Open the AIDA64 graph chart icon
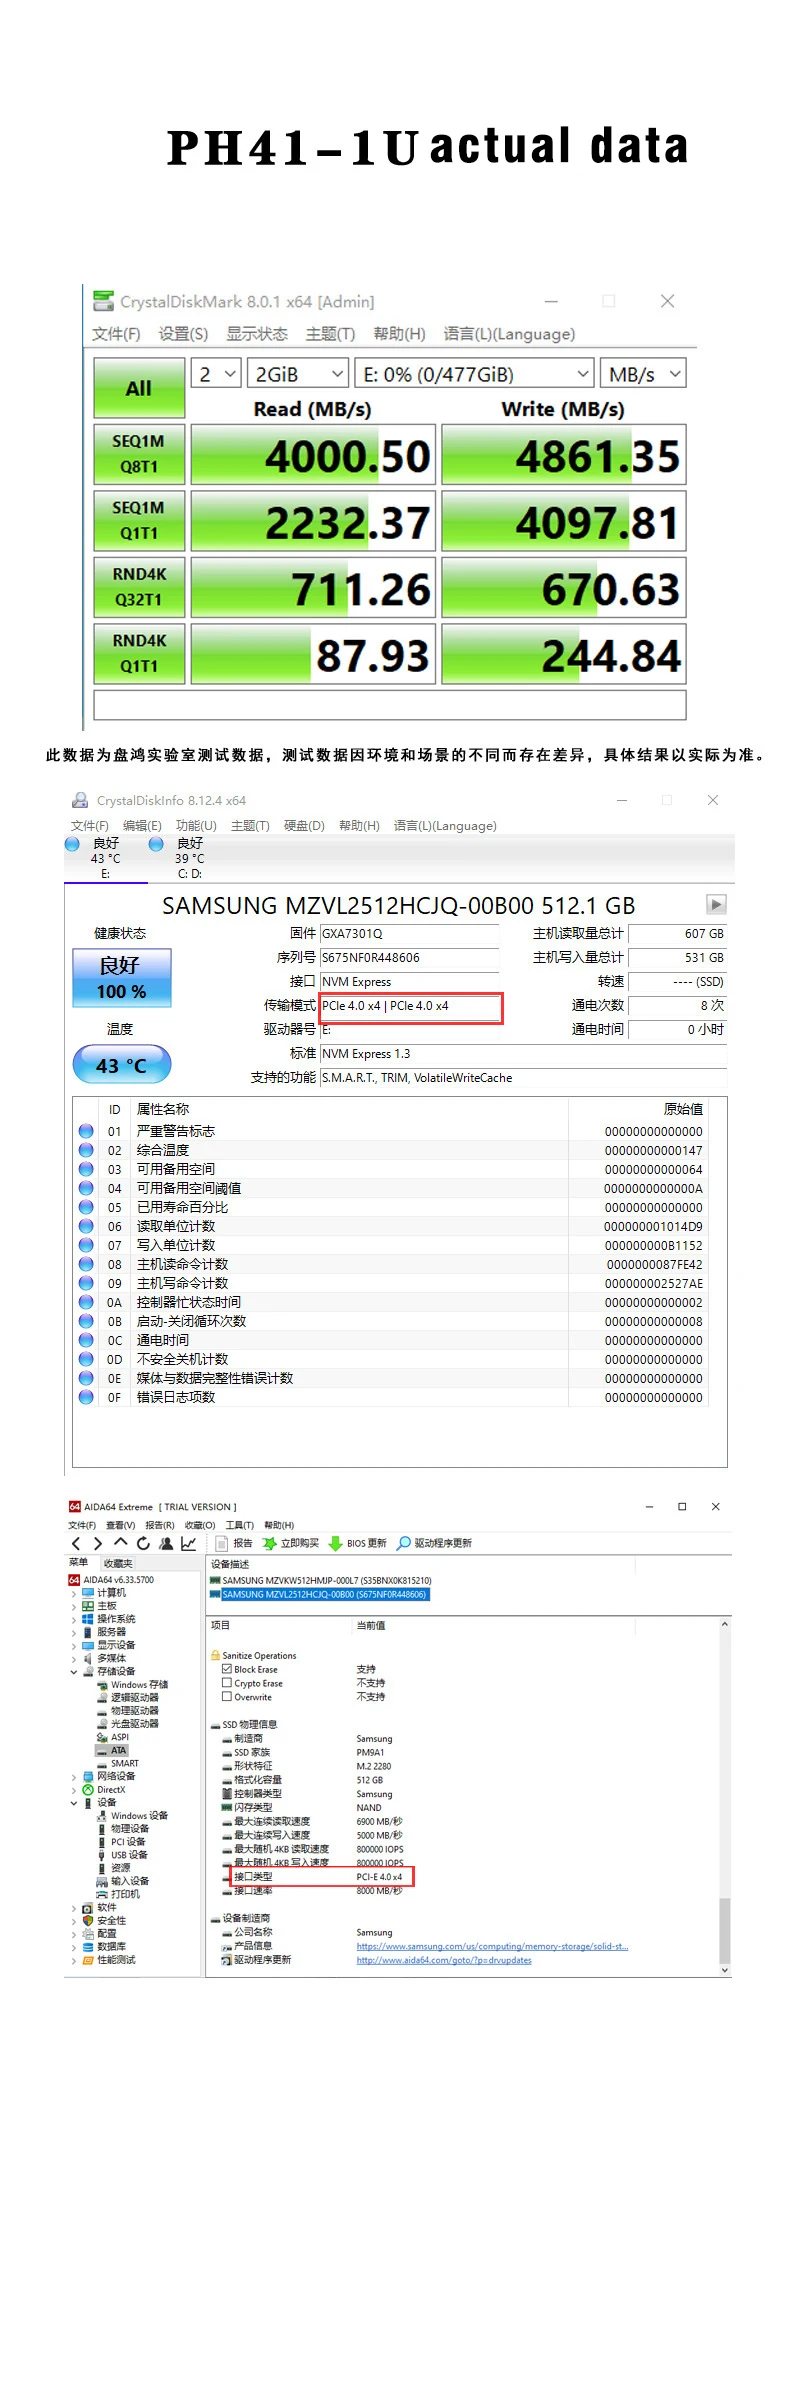This screenshot has width=800, height=2400. pos(188,1544)
